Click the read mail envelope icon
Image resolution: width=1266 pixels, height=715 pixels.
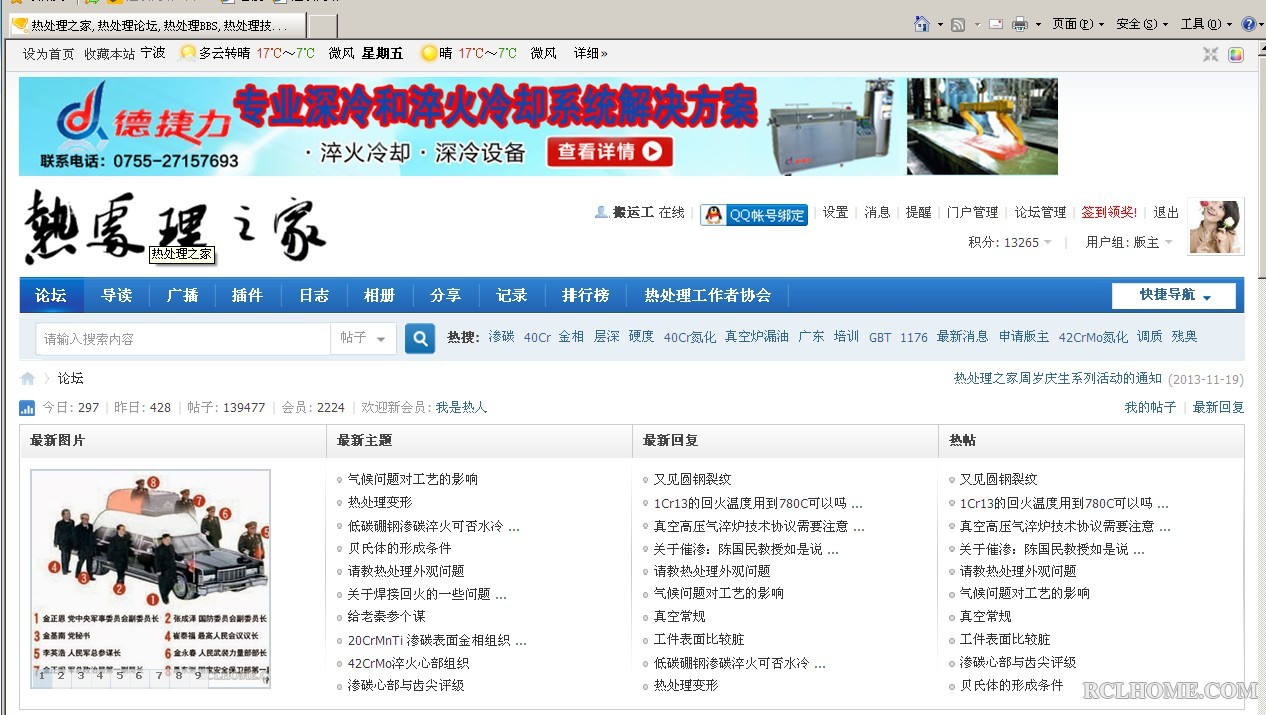(x=996, y=24)
